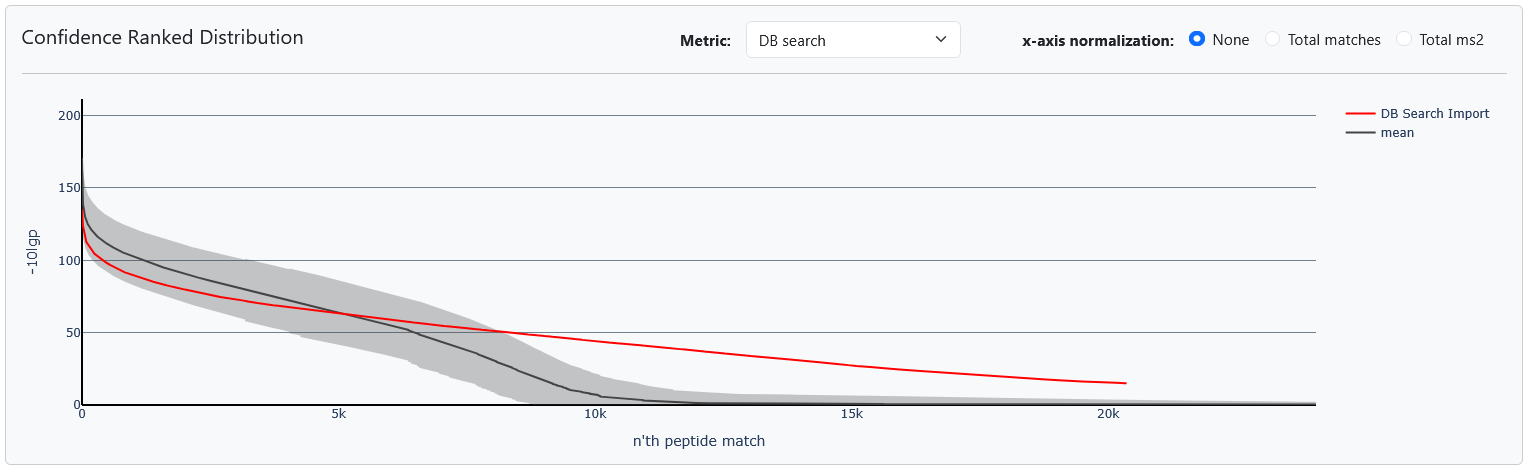Viewport: 1530px width, 472px height.
Task: Select the None normalization radio button
Action: tap(1196, 39)
